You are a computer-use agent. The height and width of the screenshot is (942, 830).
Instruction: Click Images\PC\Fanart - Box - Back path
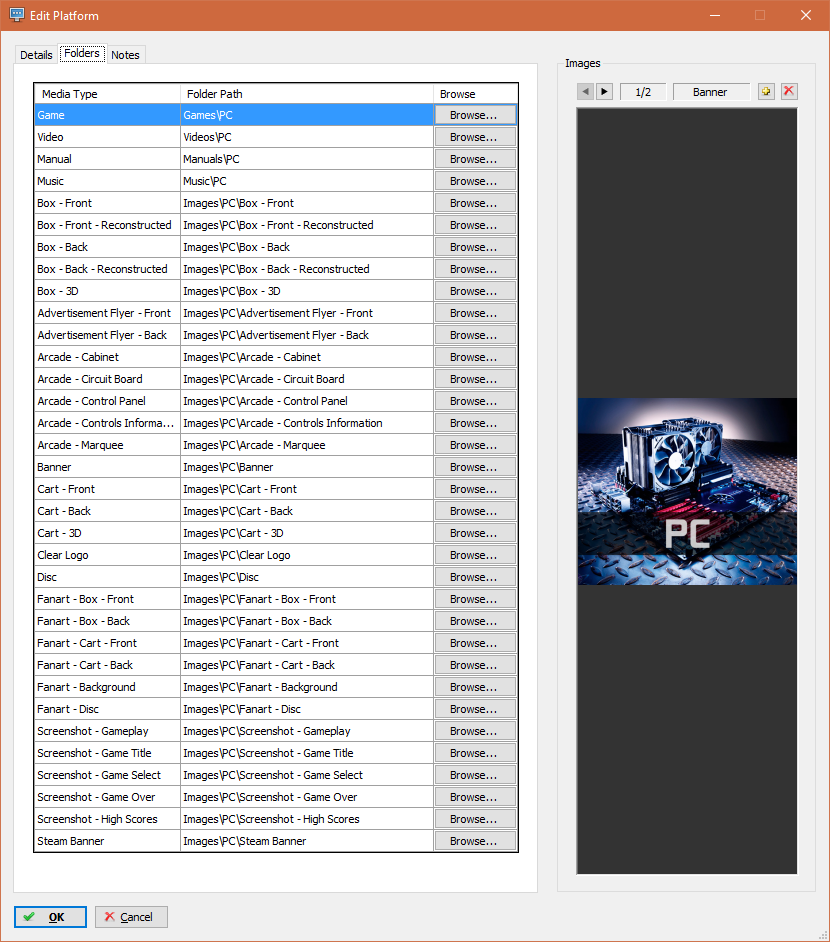[307, 621]
